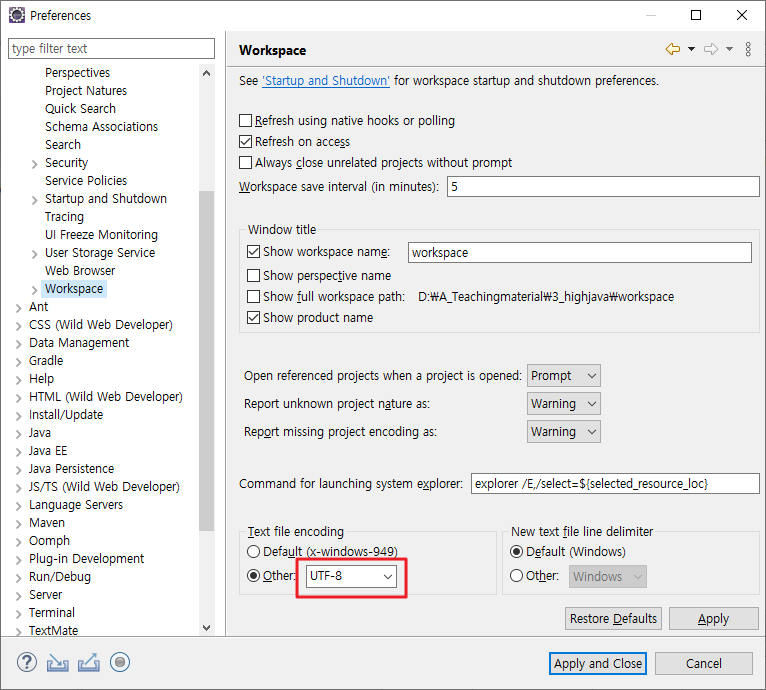This screenshot has width=766, height=690.
Task: Click the Cancel button
Action: [x=703, y=664]
